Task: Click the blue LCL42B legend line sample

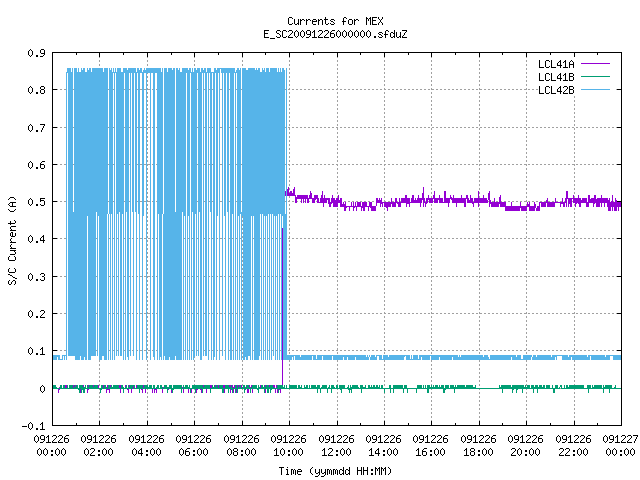Action: coord(595,89)
